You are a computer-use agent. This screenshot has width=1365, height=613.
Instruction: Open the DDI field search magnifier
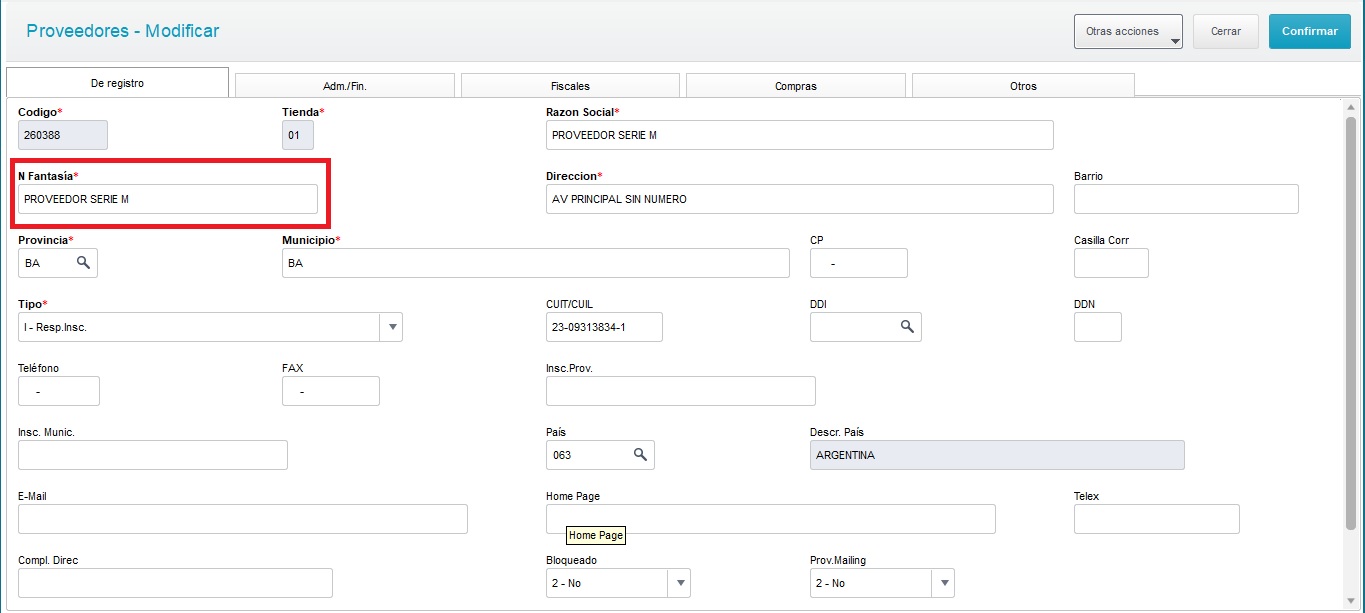907,327
